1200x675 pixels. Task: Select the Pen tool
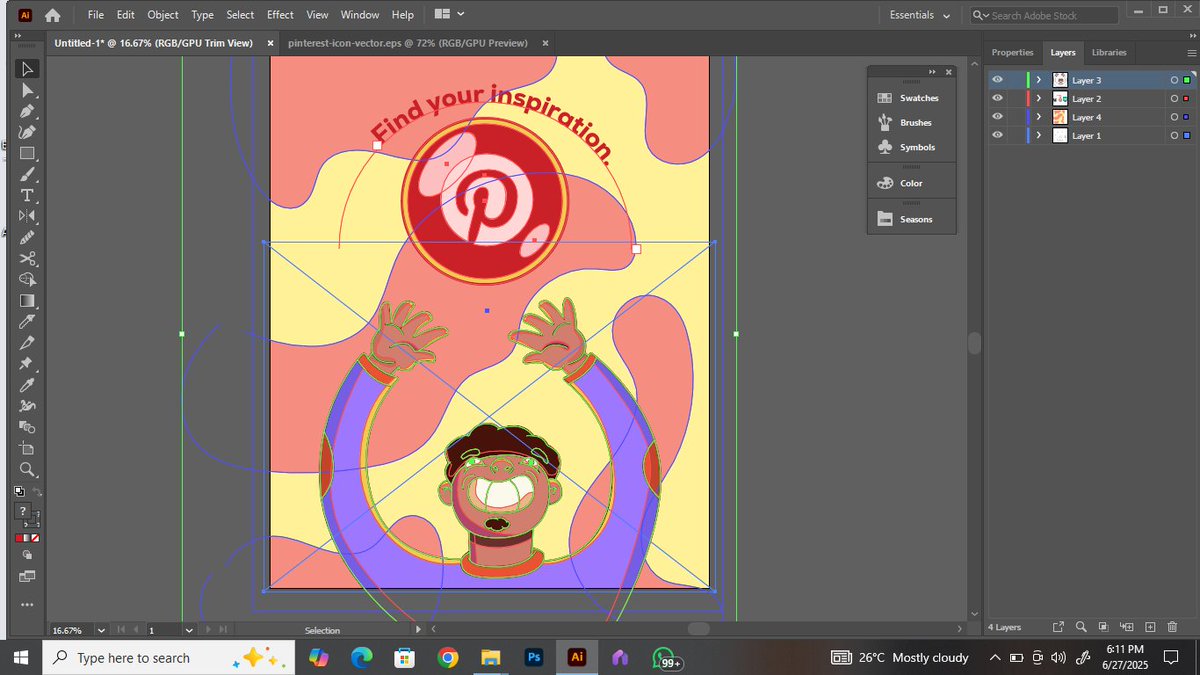[x=27, y=111]
